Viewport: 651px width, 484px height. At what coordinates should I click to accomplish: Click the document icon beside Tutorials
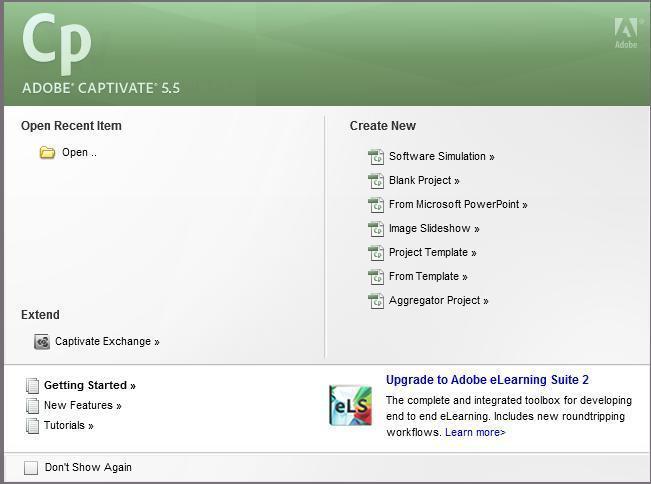[x=32, y=426]
